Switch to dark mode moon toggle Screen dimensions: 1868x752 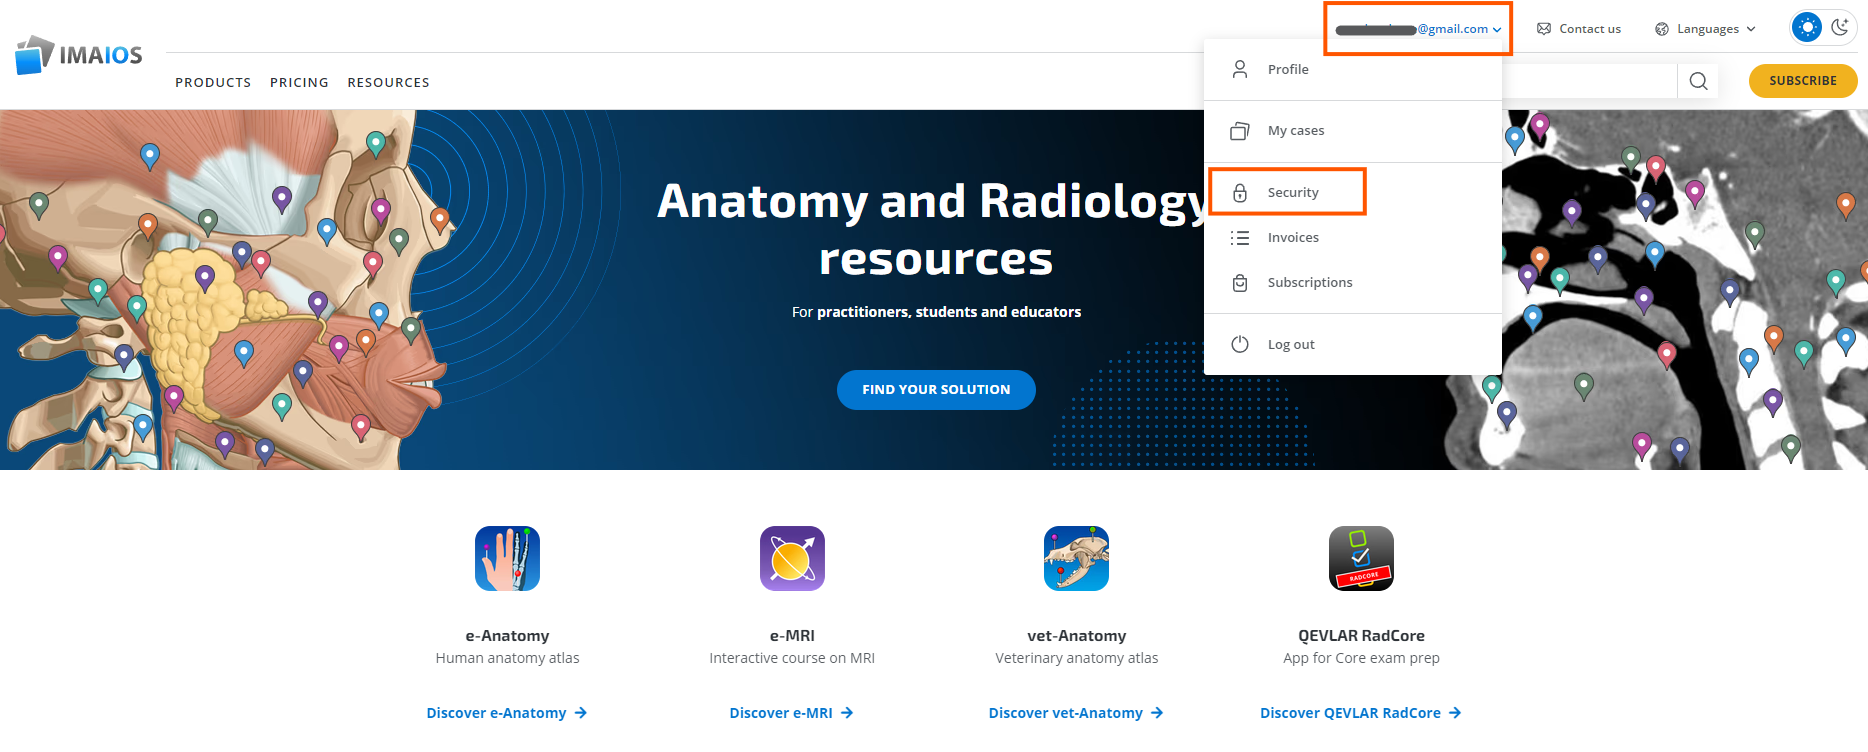click(x=1840, y=27)
